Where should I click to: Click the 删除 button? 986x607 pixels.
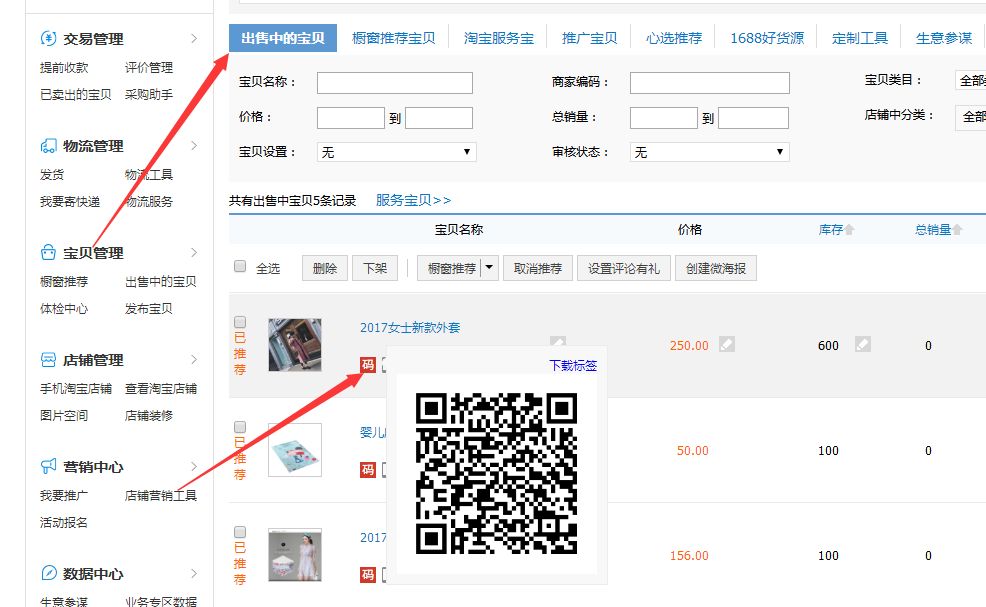[324, 268]
